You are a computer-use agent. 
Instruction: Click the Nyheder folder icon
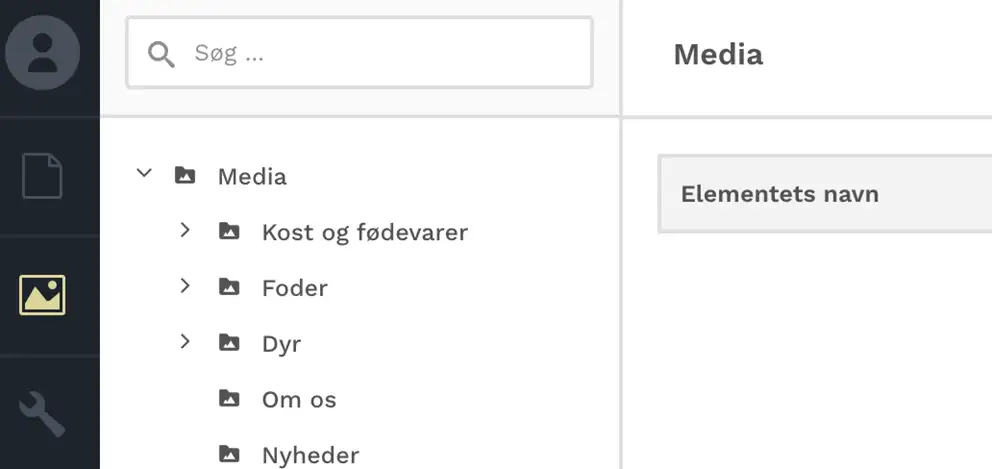pyautogui.click(x=229, y=455)
